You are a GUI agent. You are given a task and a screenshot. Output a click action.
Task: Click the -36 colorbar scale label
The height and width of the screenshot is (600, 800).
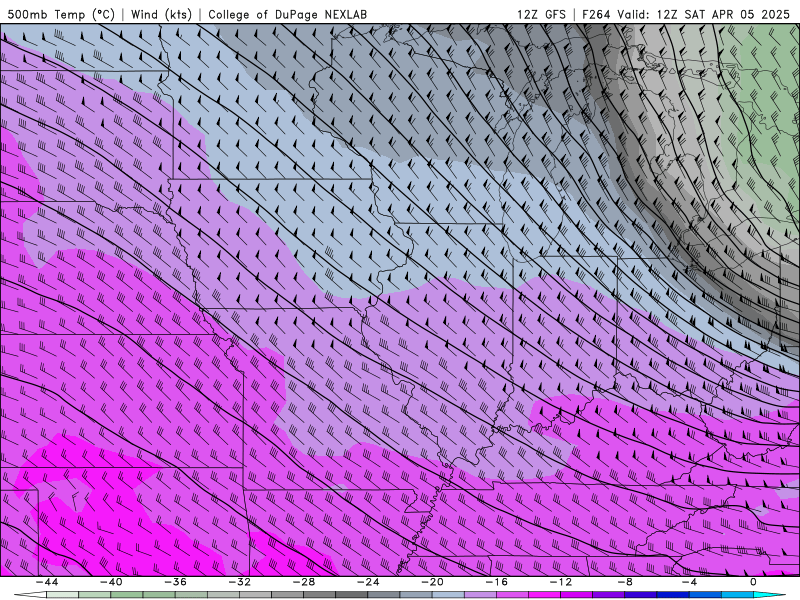pyautogui.click(x=175, y=582)
